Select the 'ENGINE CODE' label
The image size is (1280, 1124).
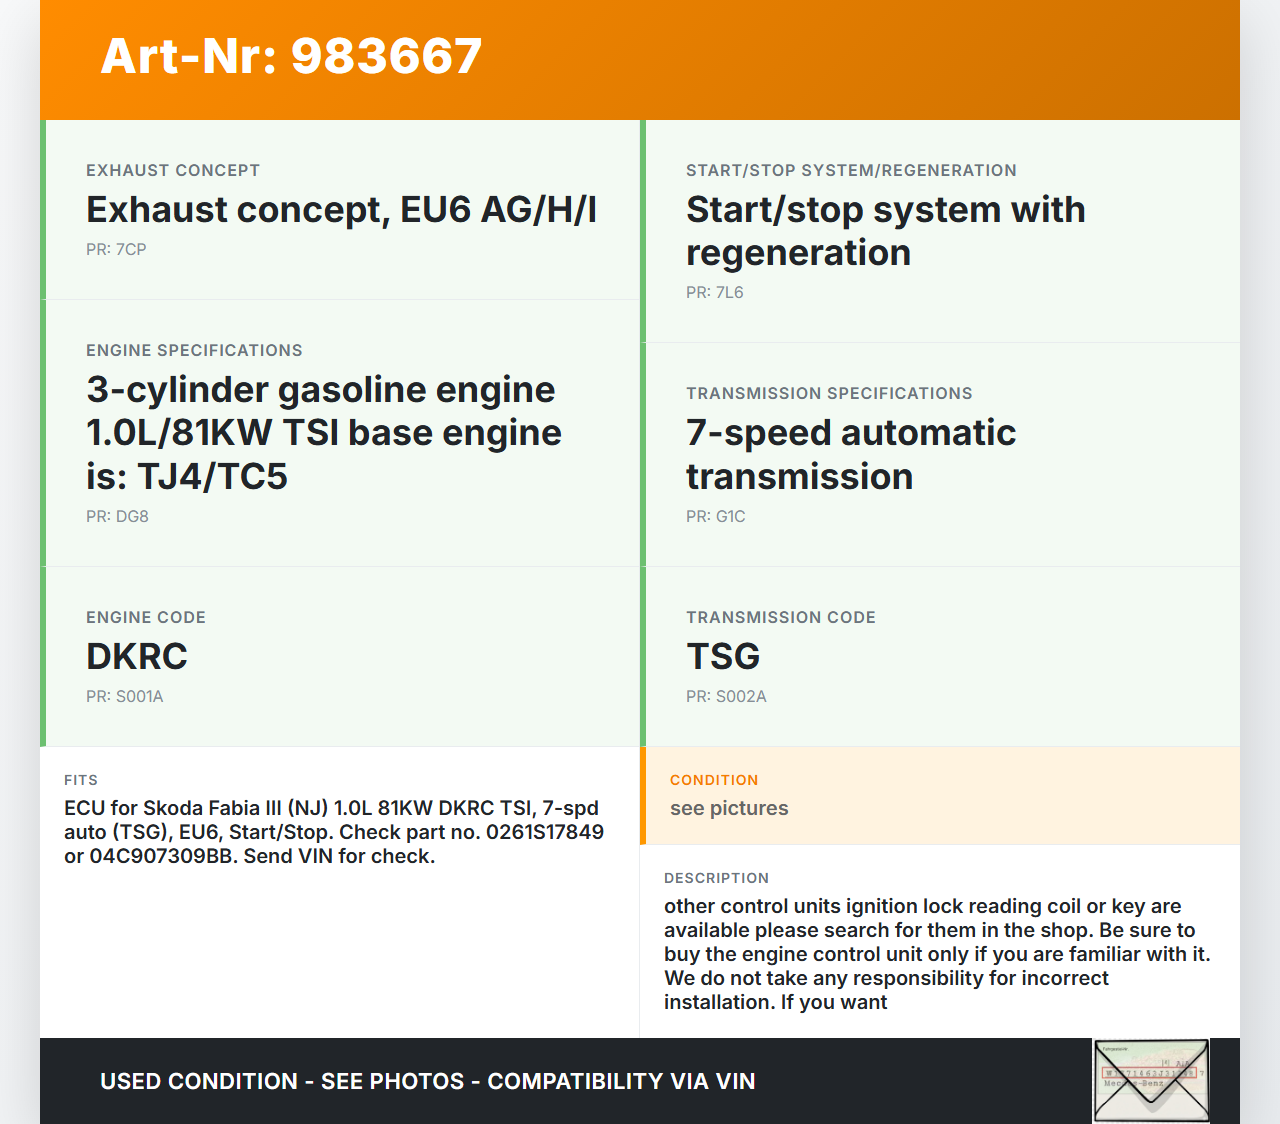pos(146,617)
